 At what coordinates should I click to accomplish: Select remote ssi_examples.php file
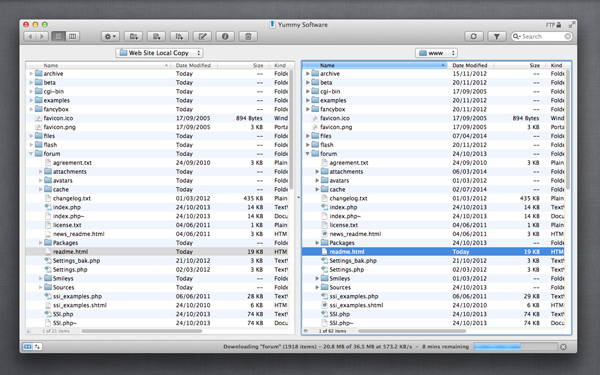point(354,296)
